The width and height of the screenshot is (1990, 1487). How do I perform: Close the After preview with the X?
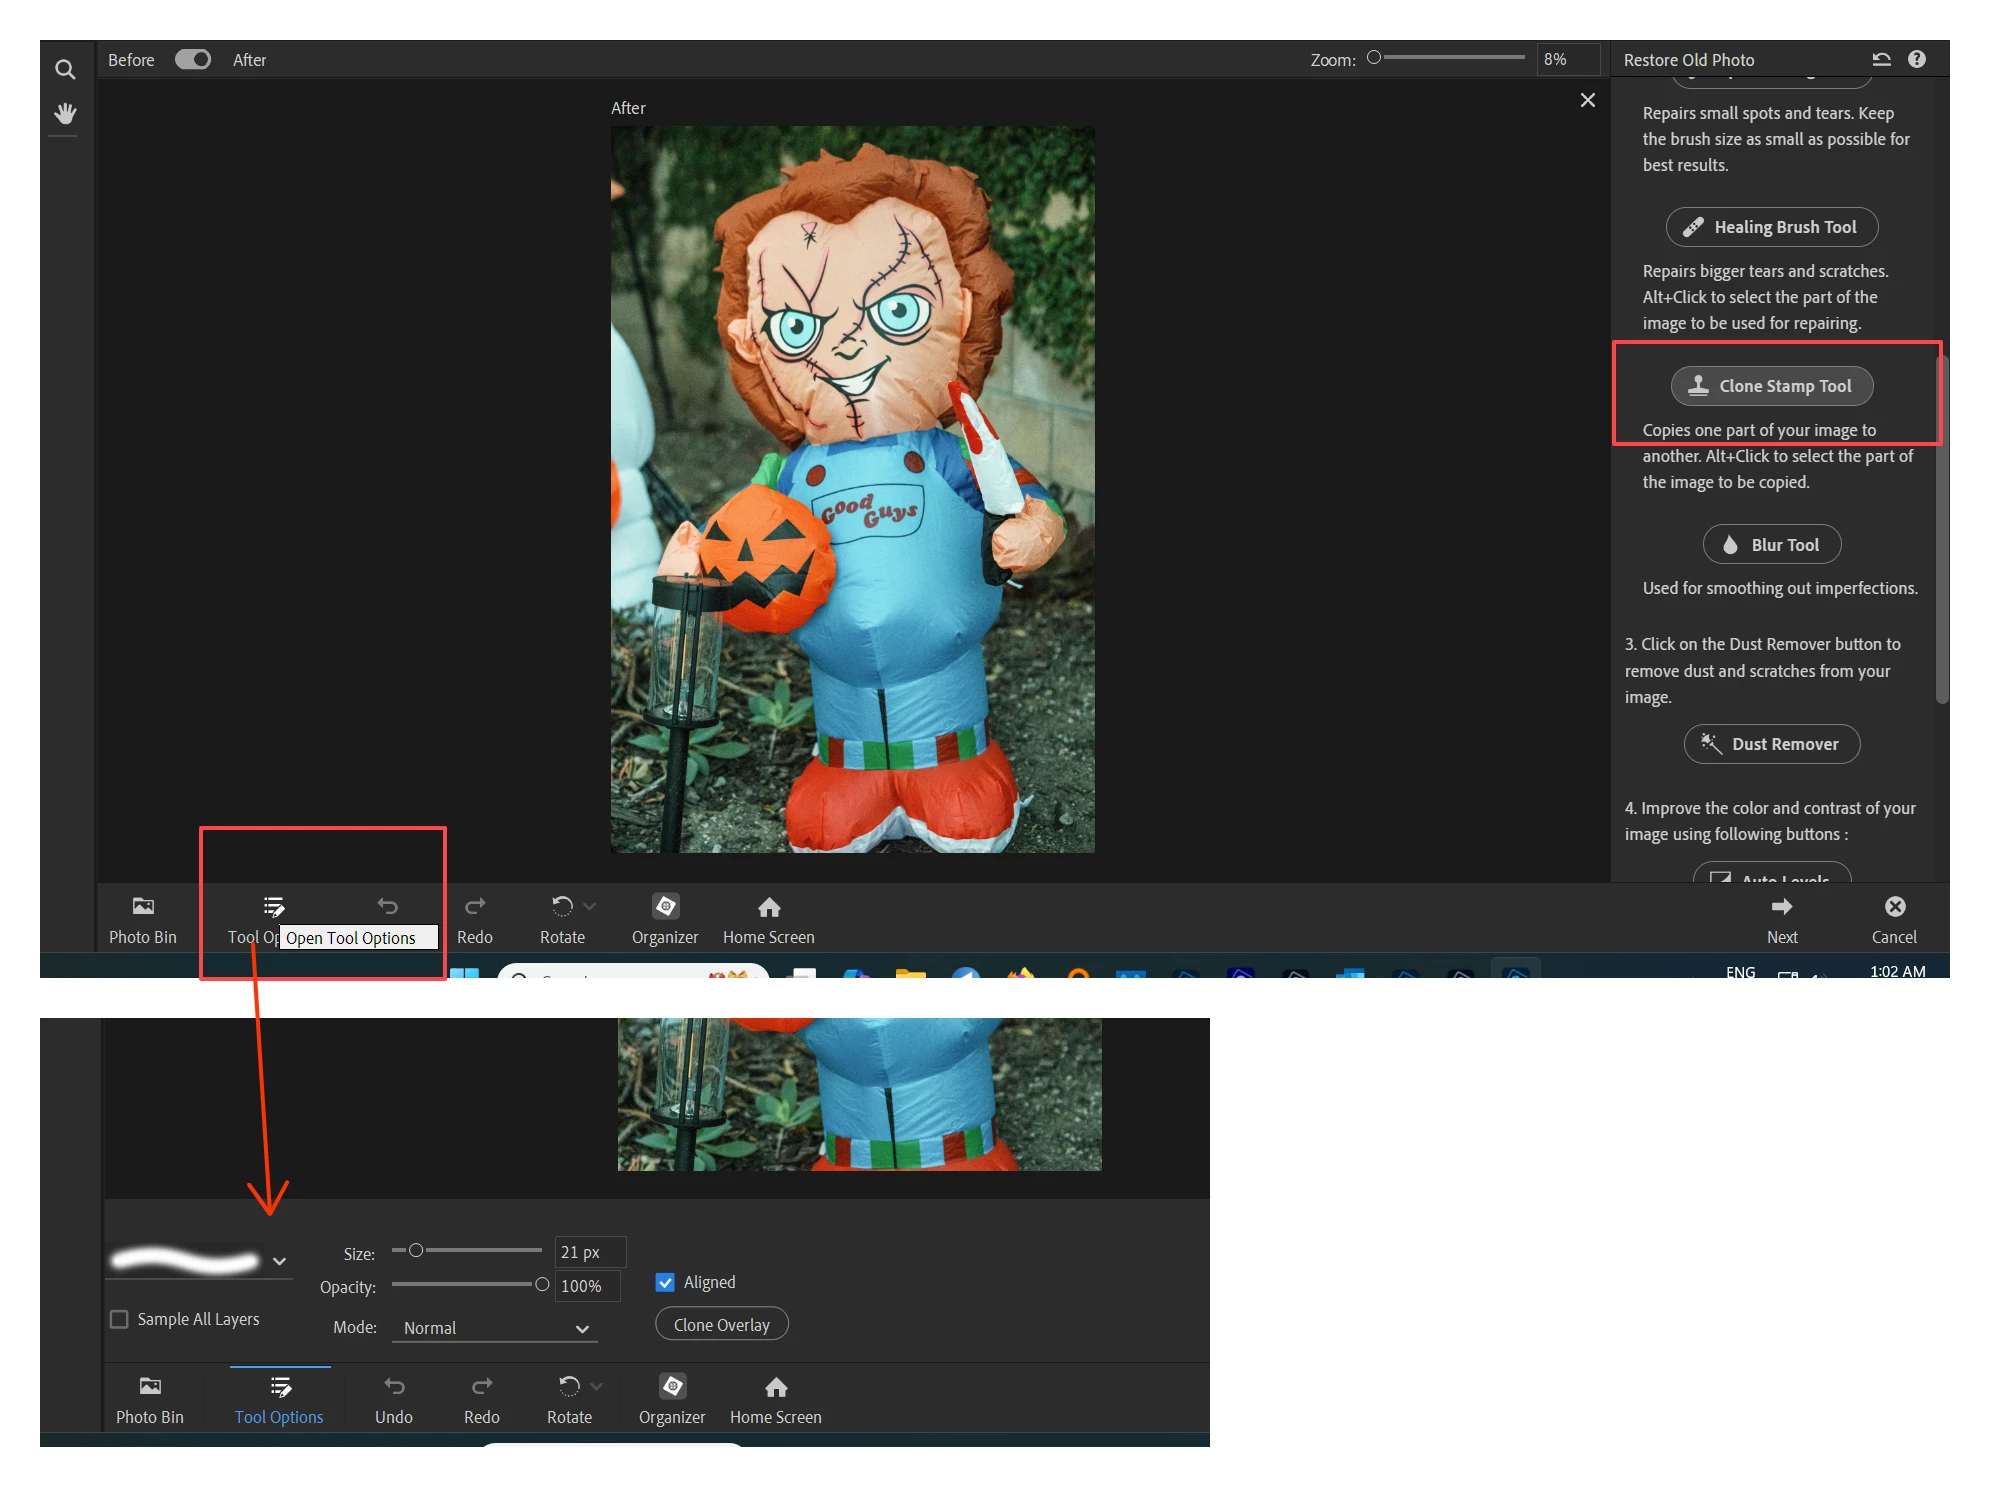(x=1588, y=100)
